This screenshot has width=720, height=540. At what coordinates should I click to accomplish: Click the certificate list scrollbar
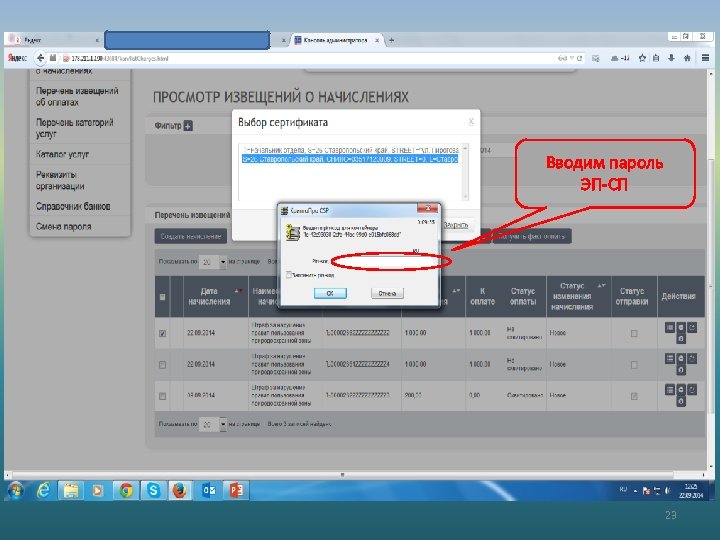point(465,172)
